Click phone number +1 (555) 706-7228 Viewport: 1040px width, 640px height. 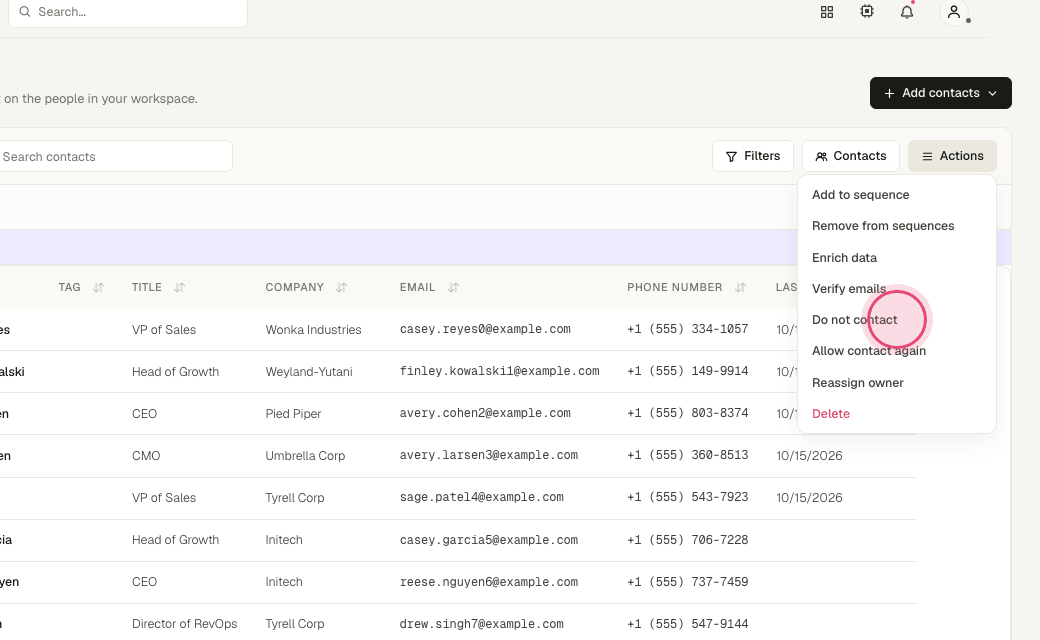[x=688, y=540]
